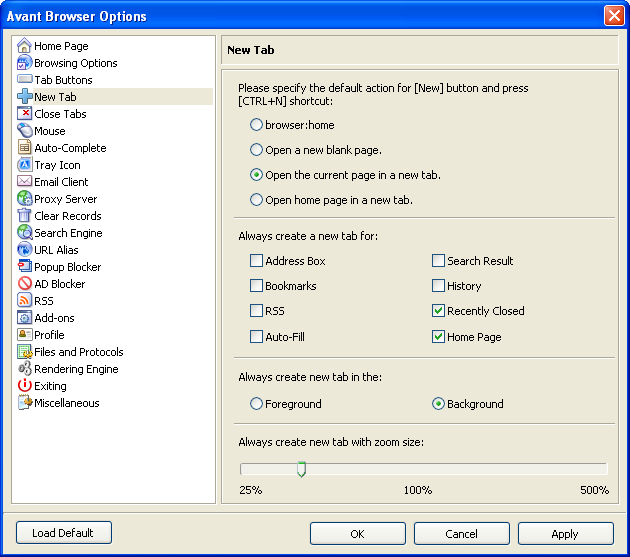
Task: Choose Background for new tabs
Action: (x=438, y=403)
